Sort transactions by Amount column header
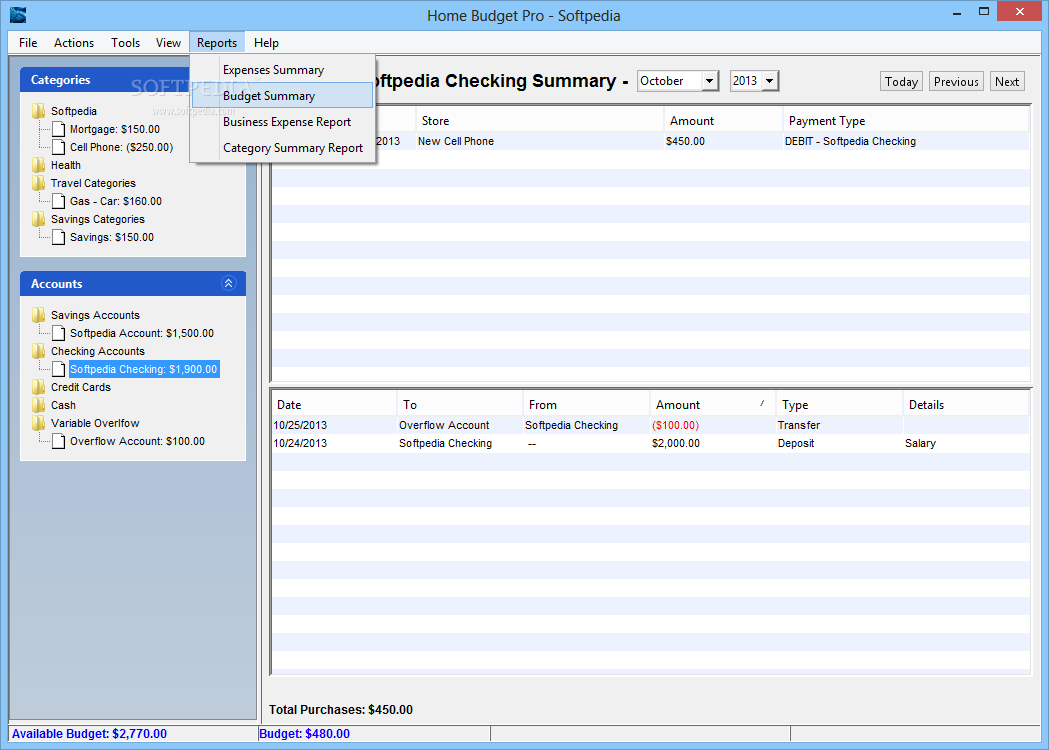Screen dimensions: 1049x750 coord(712,405)
